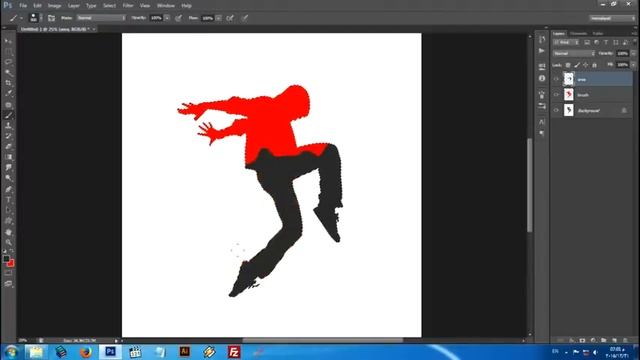
Task: Select the Brush tool in toolbox
Action: 8,116
